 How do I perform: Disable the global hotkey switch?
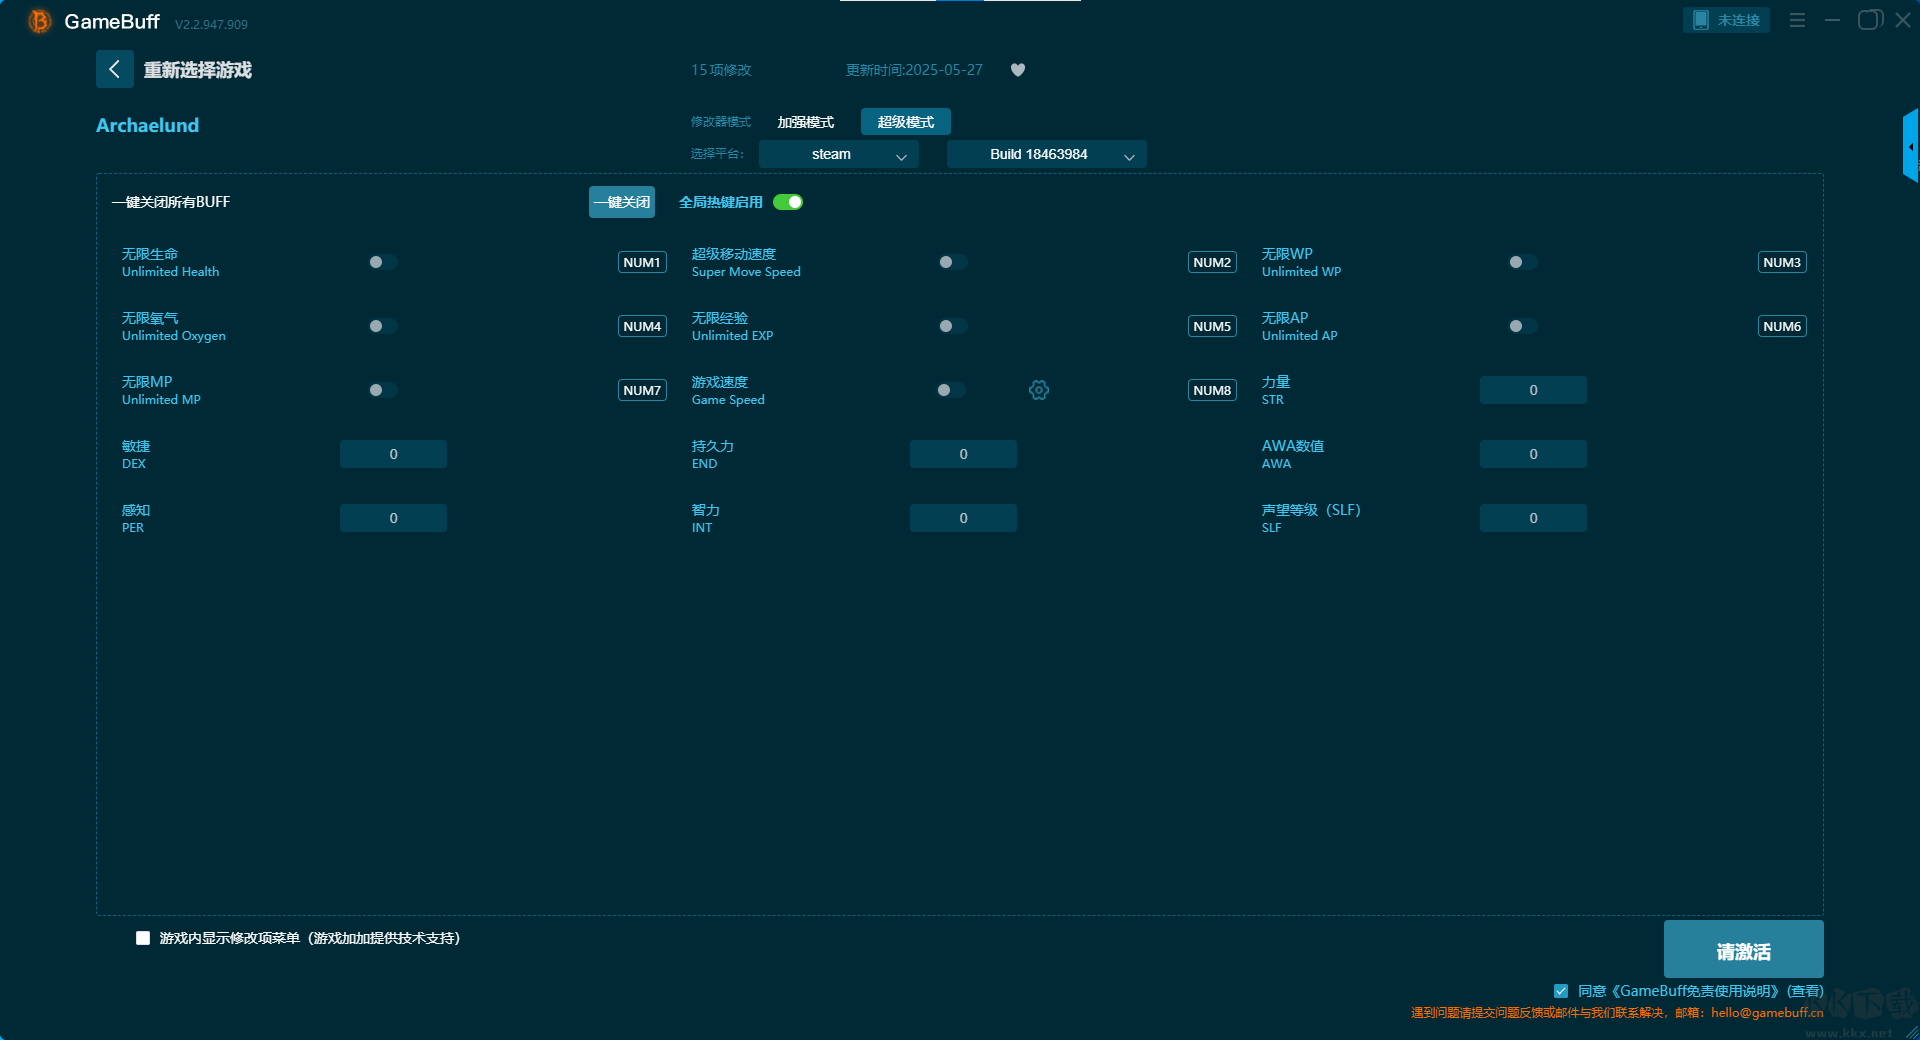[x=788, y=202]
